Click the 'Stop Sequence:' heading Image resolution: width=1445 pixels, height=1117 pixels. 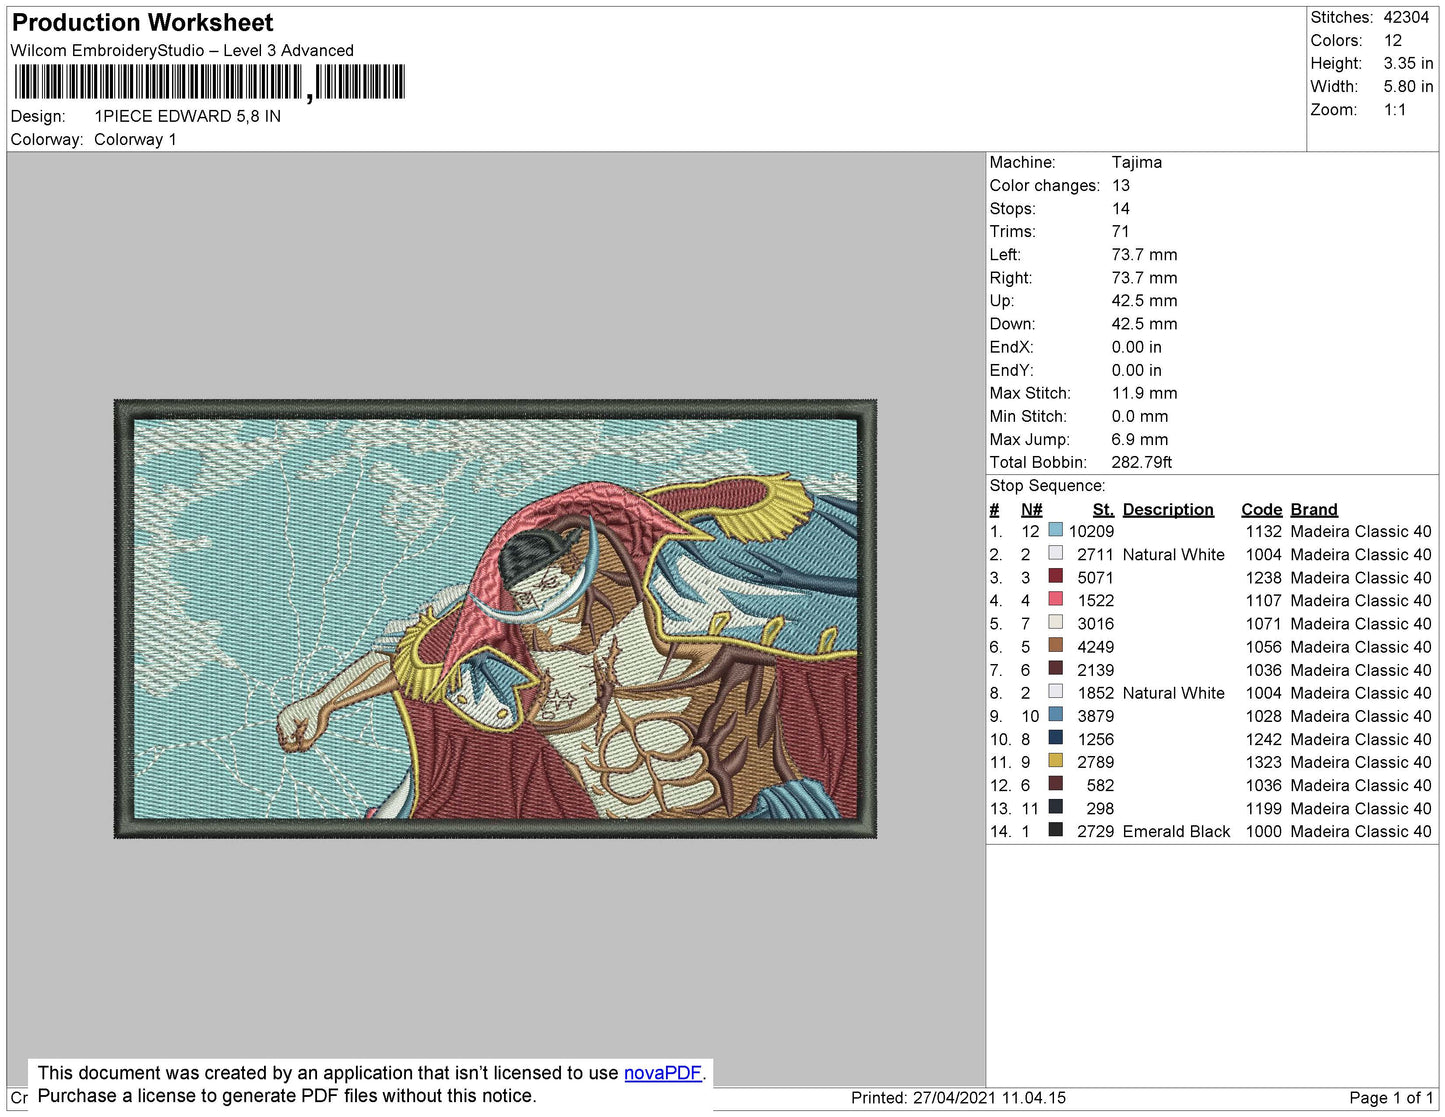[x=1048, y=485]
